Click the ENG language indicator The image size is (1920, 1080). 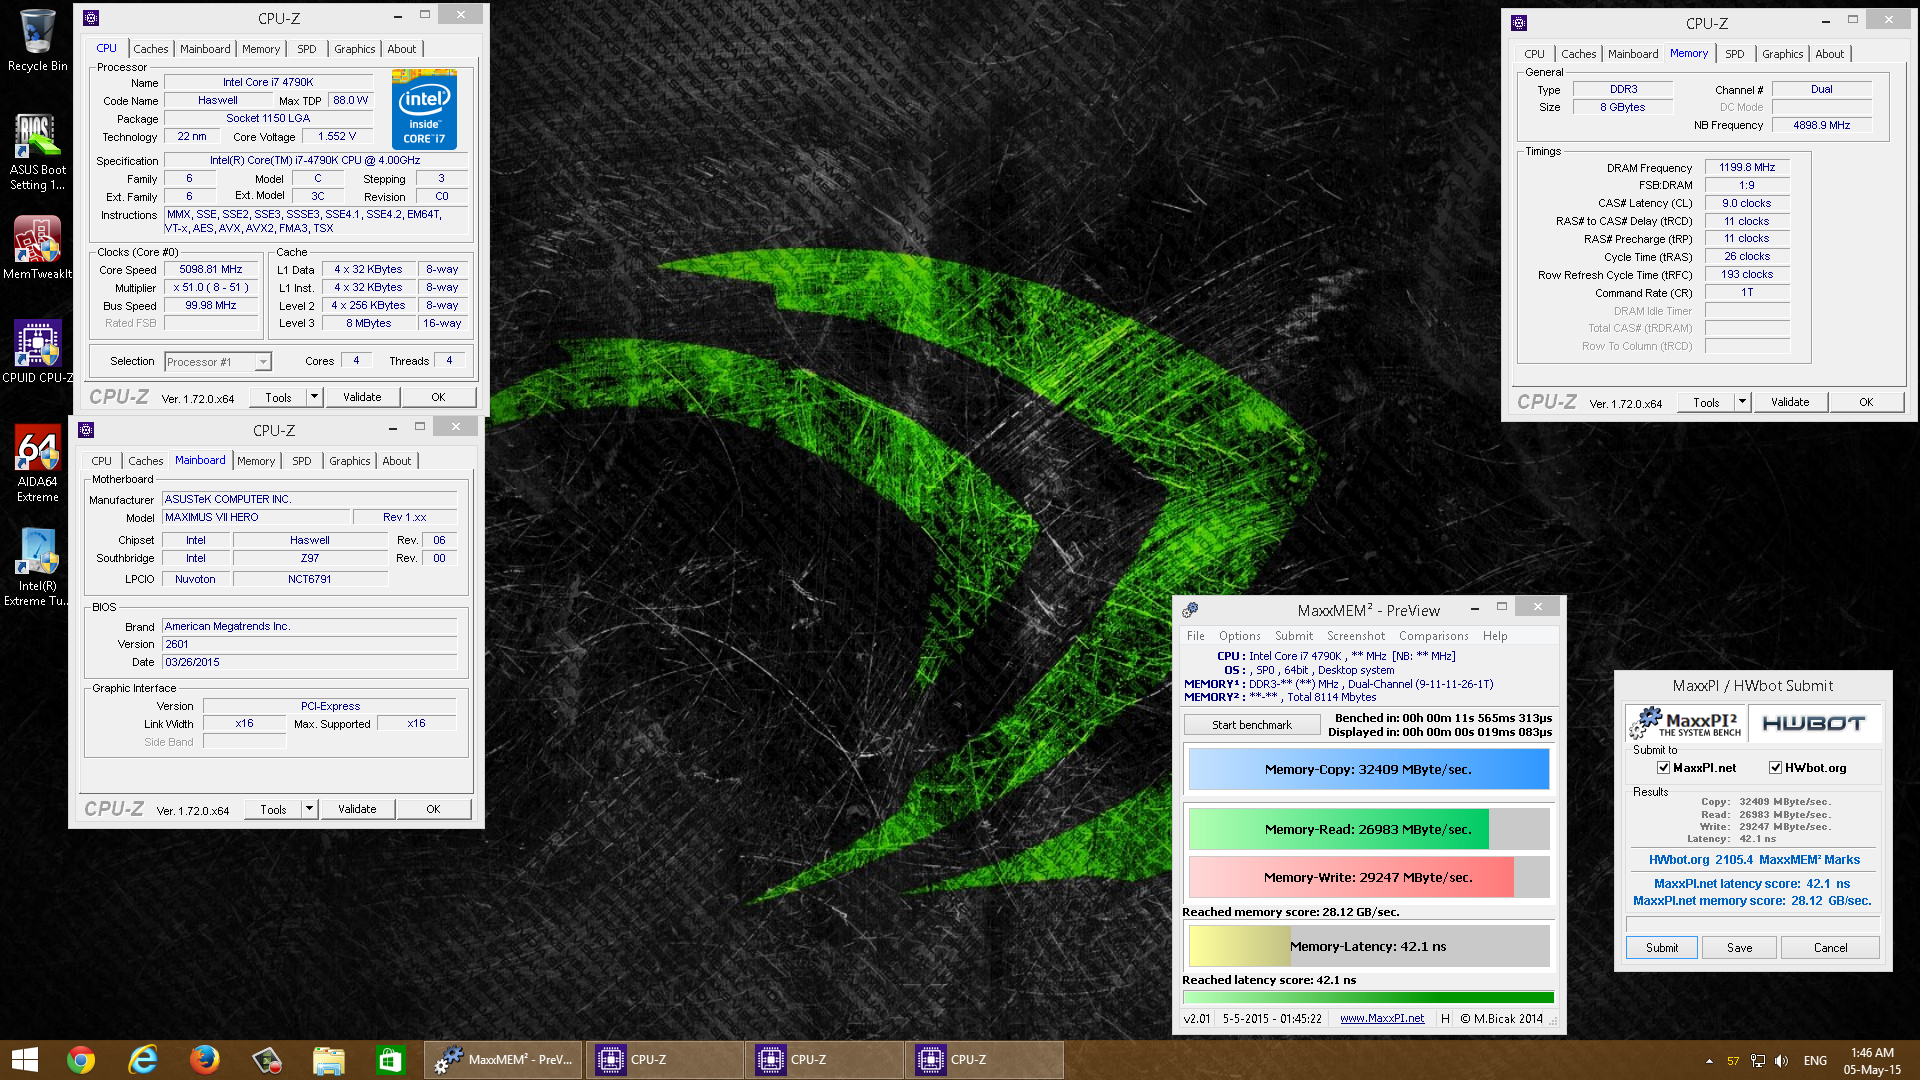[x=1815, y=1061]
